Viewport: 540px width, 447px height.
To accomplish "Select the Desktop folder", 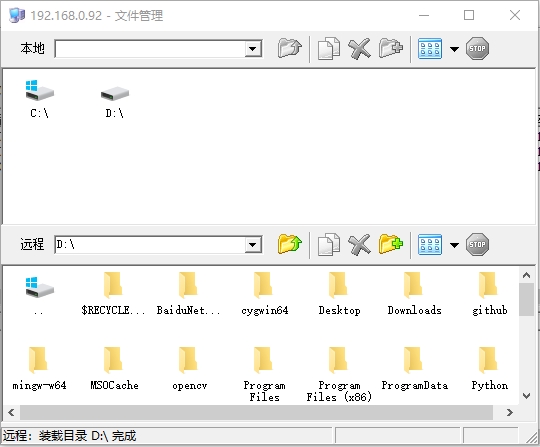I will (x=339, y=294).
